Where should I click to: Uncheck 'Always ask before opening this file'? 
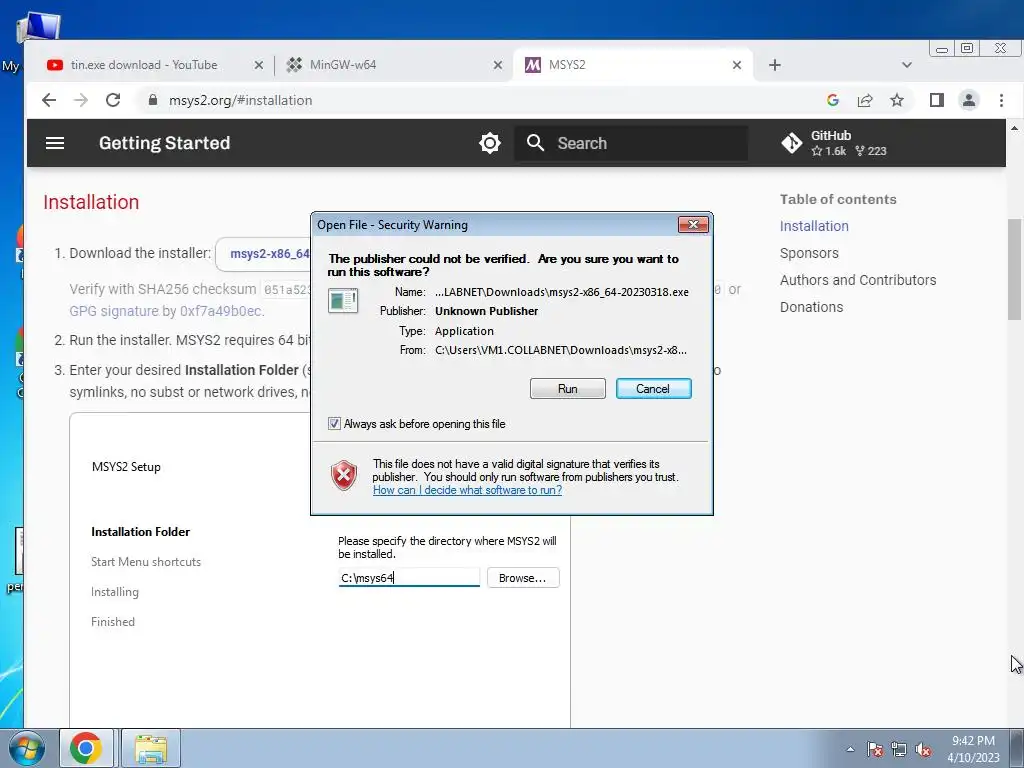pos(334,424)
